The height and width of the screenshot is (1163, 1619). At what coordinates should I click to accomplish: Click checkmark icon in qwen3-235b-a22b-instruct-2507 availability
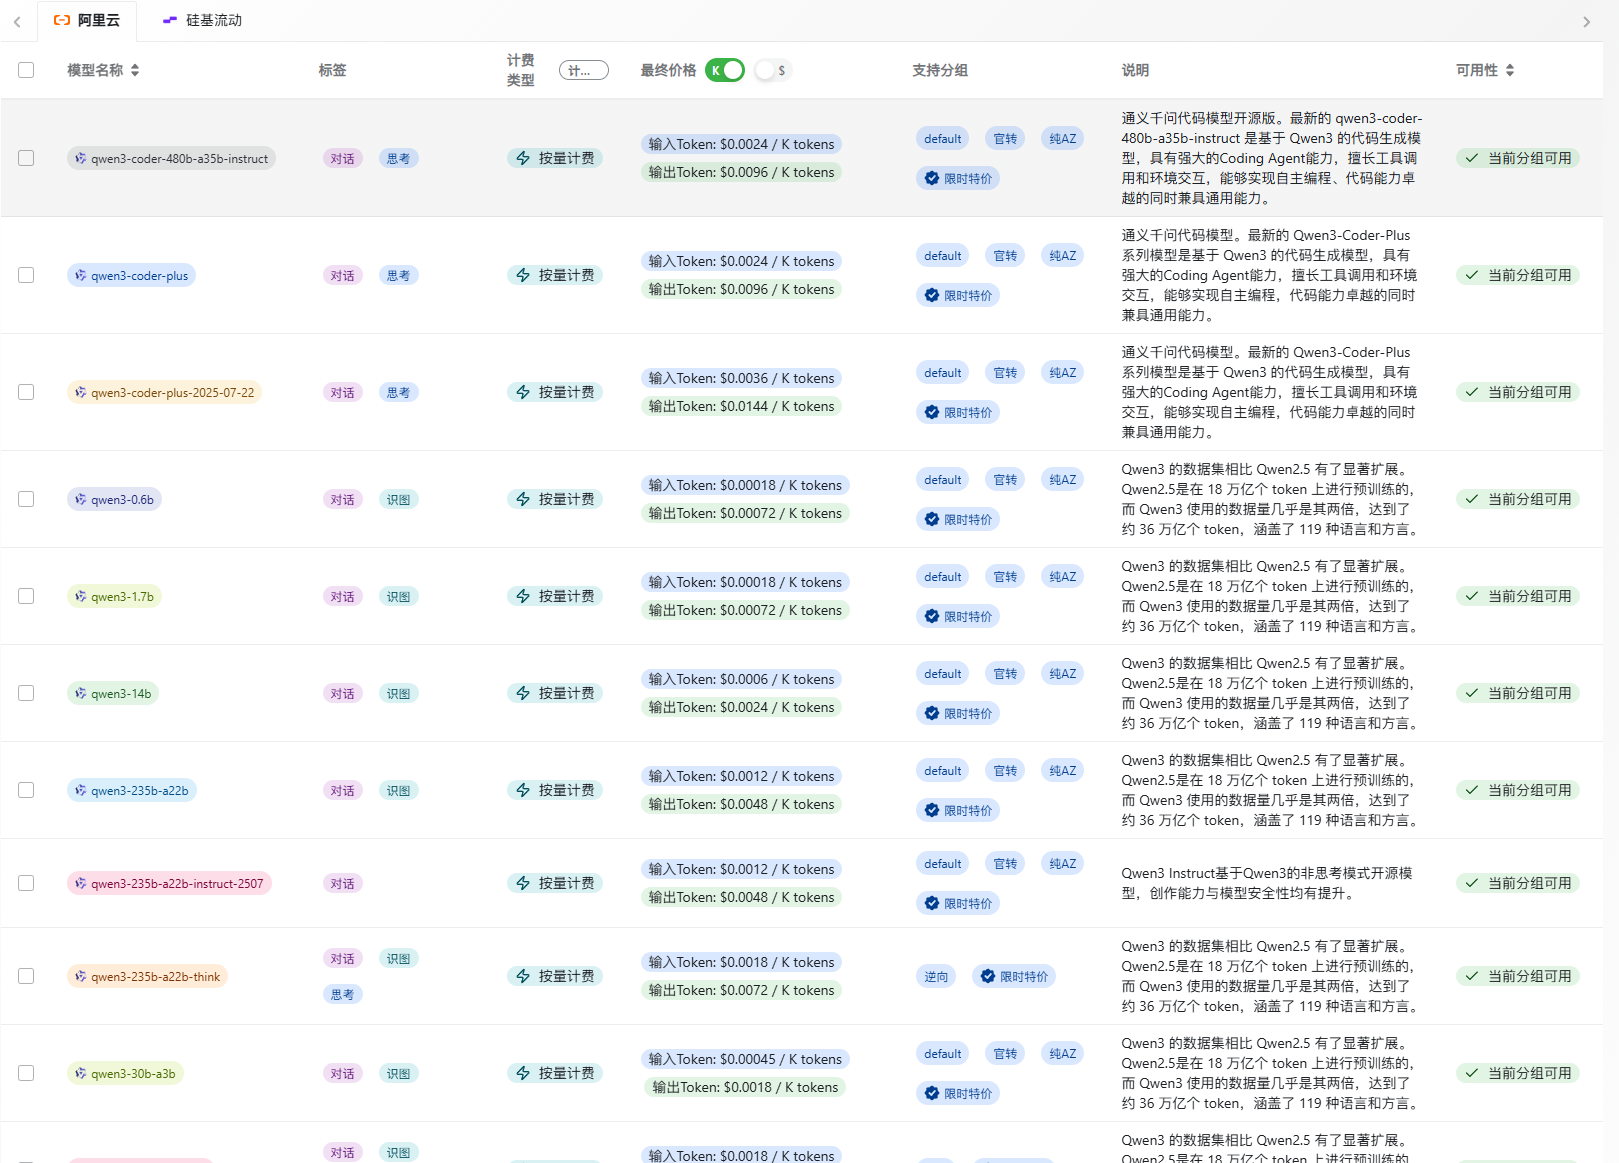tap(1472, 883)
